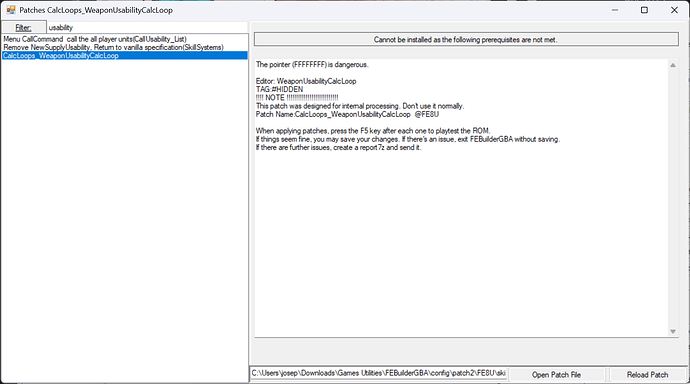Minimize the Patches window

pos(615,10)
